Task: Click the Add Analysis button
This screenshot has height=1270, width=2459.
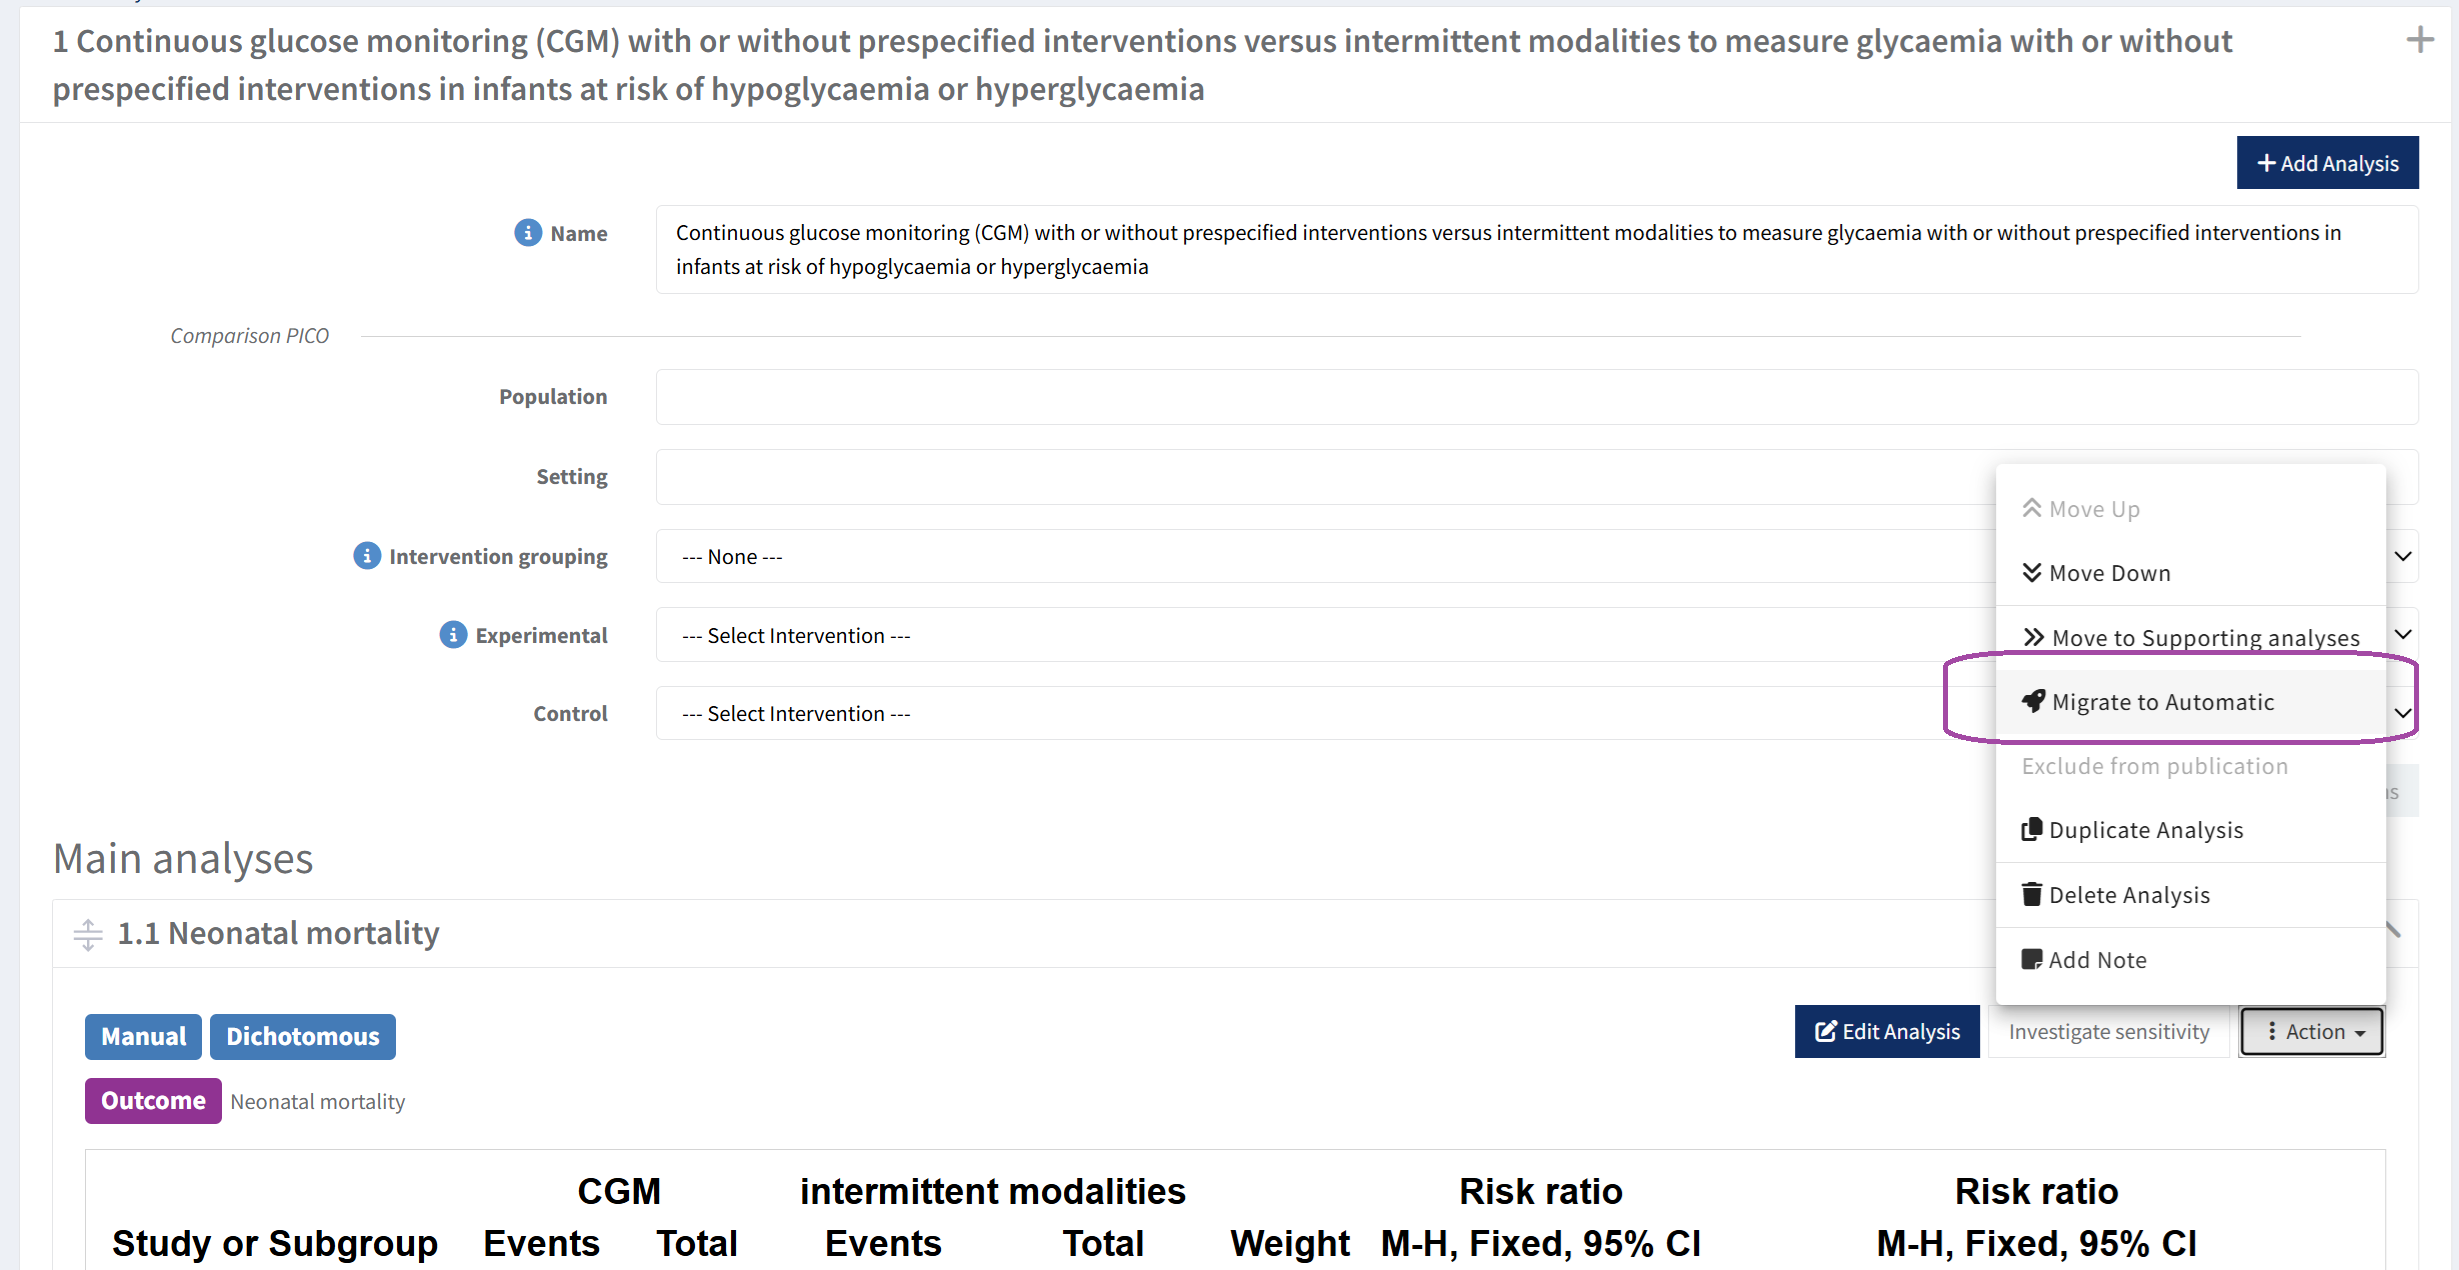Action: click(2328, 163)
